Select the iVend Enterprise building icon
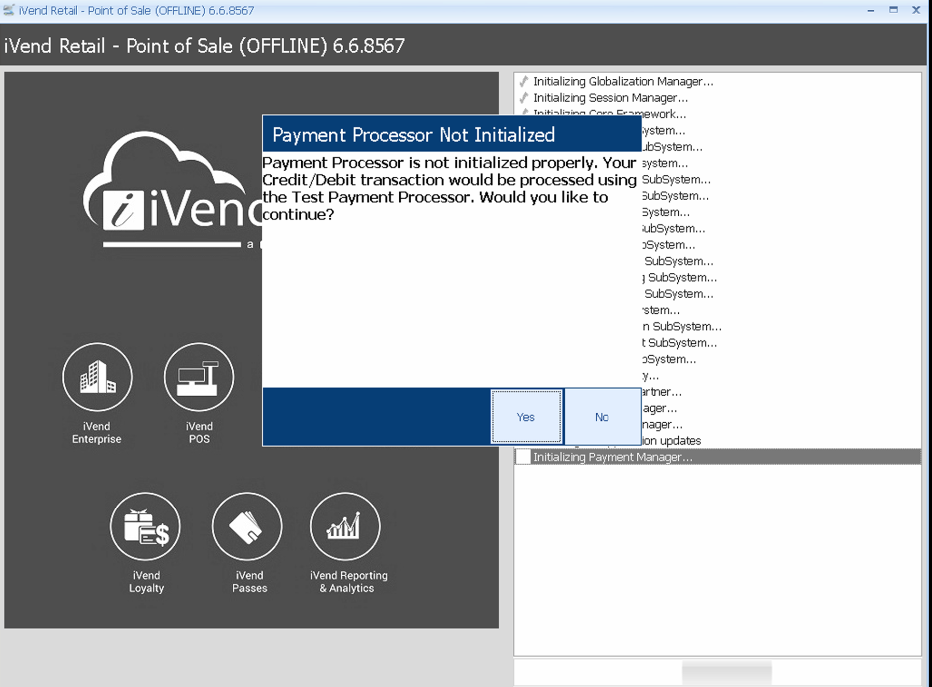Viewport: 932px width, 687px height. pyautogui.click(x=97, y=377)
